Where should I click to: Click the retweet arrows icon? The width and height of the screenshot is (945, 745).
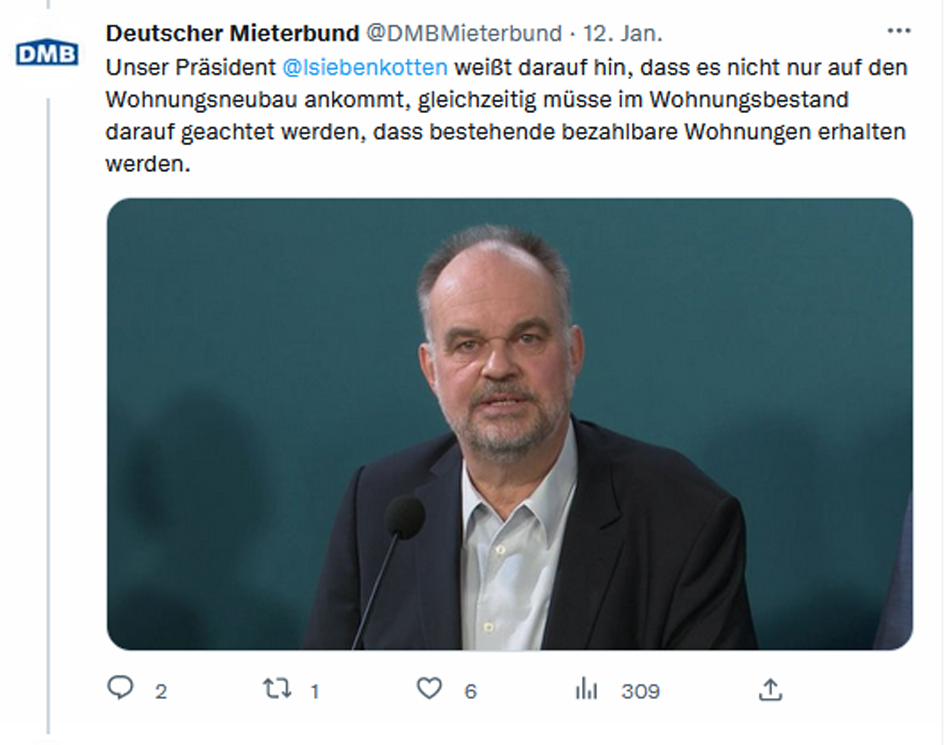tap(276, 689)
